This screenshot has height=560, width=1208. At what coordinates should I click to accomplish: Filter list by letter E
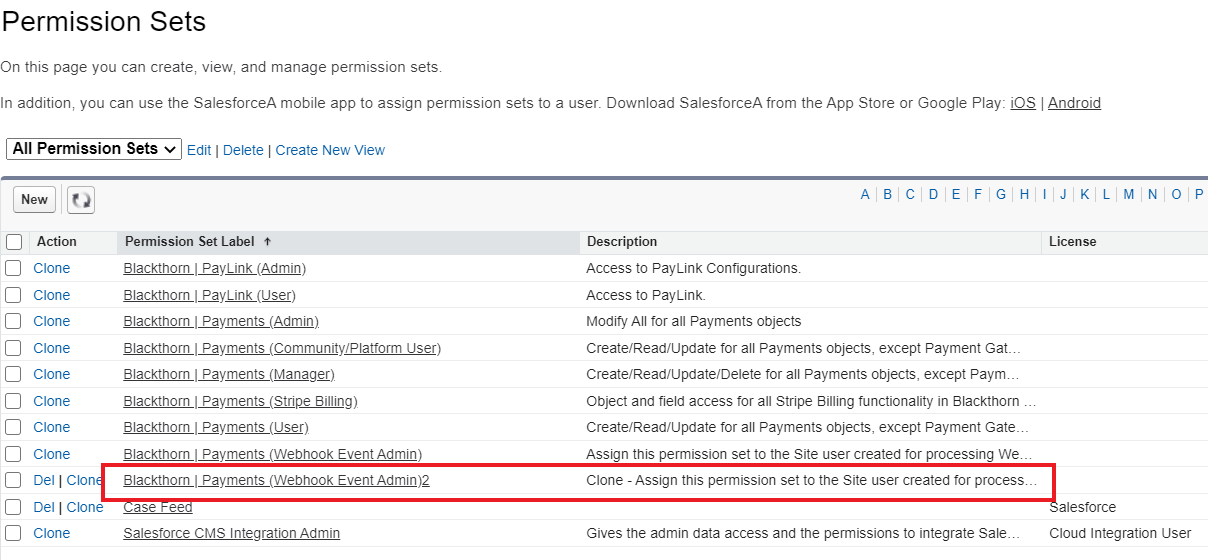point(956,195)
